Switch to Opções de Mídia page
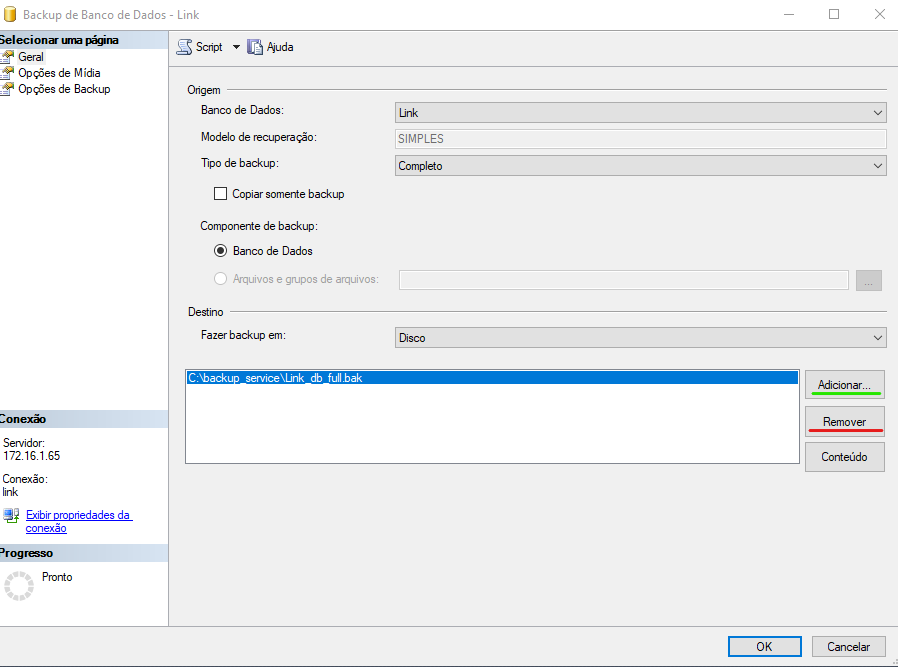The width and height of the screenshot is (898, 667). pyautogui.click(x=59, y=73)
